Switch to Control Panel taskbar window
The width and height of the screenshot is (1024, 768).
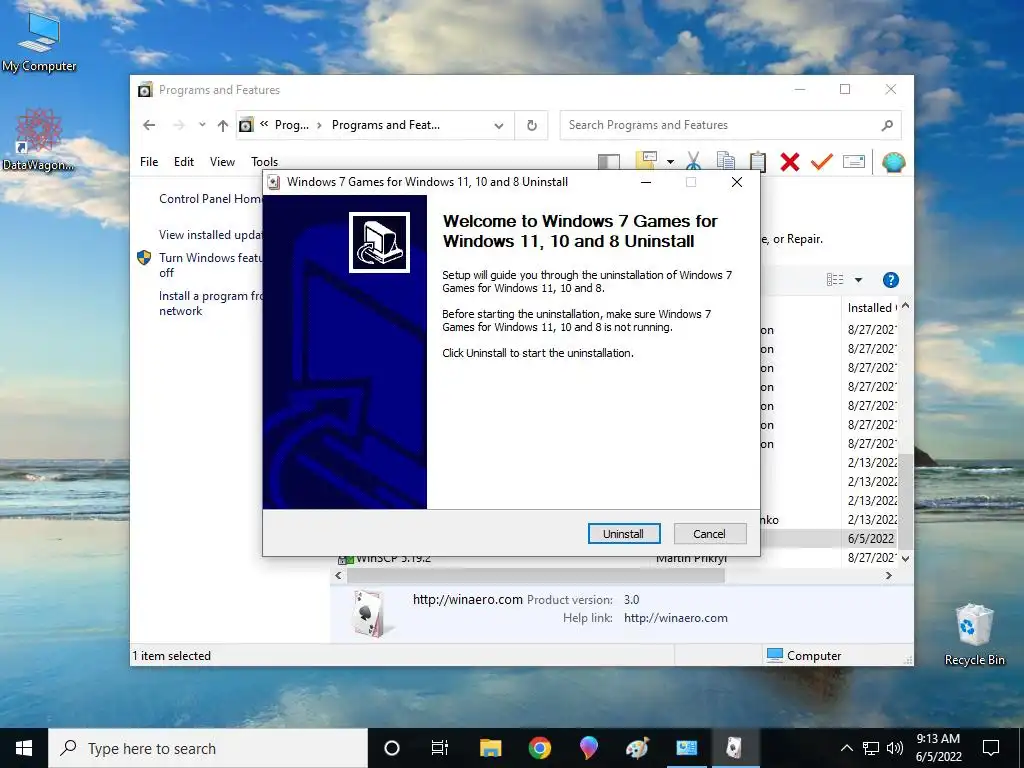click(x=686, y=748)
